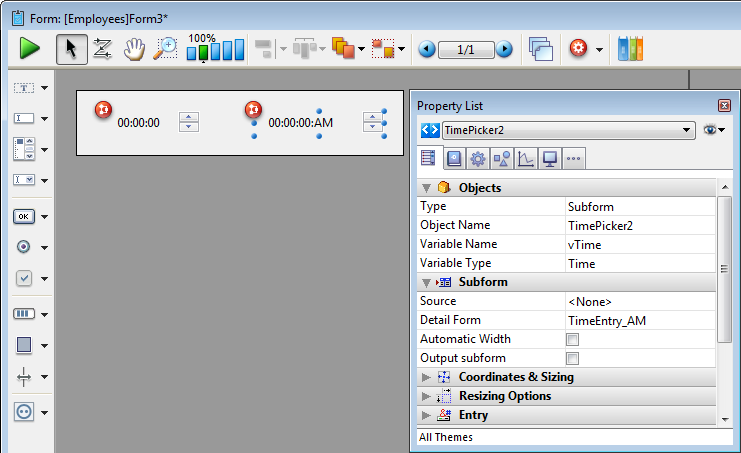Enable the Automatic Width checkbox

pyautogui.click(x=573, y=340)
